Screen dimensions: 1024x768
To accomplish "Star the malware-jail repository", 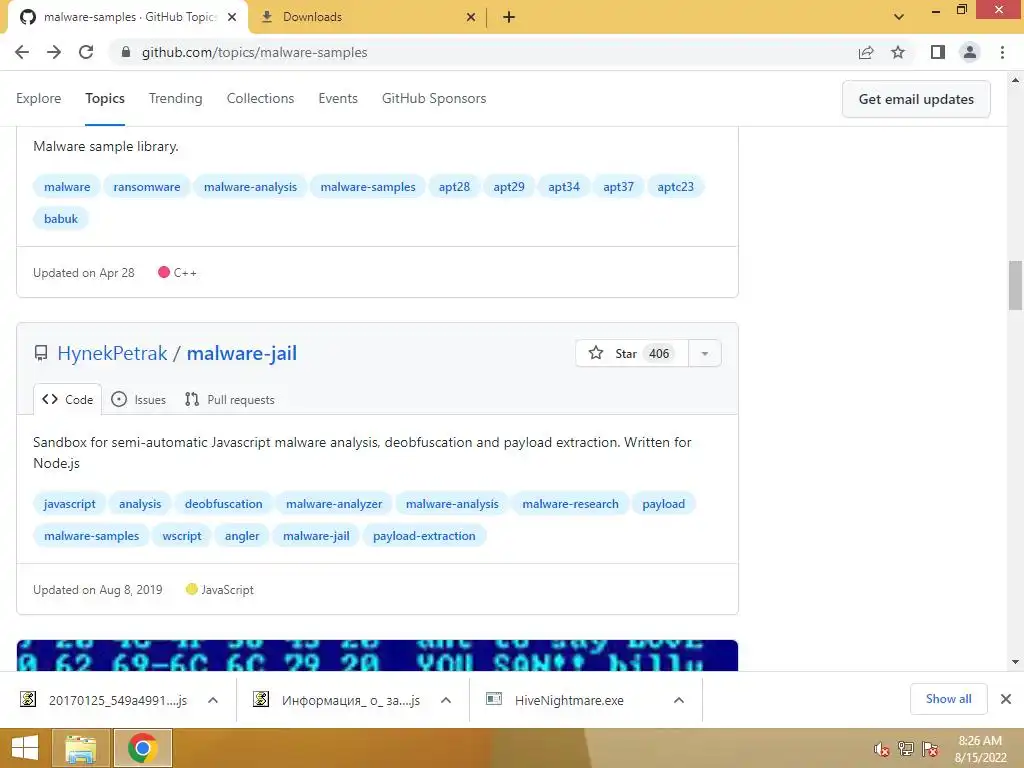I will pos(632,353).
